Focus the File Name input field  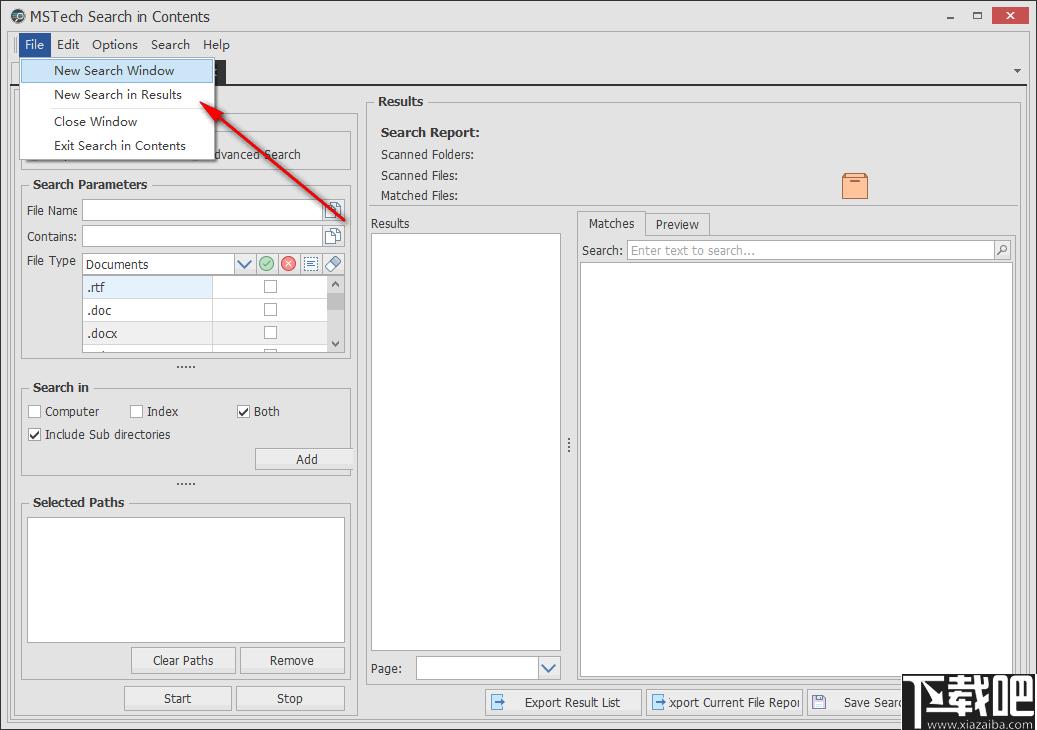pos(202,210)
